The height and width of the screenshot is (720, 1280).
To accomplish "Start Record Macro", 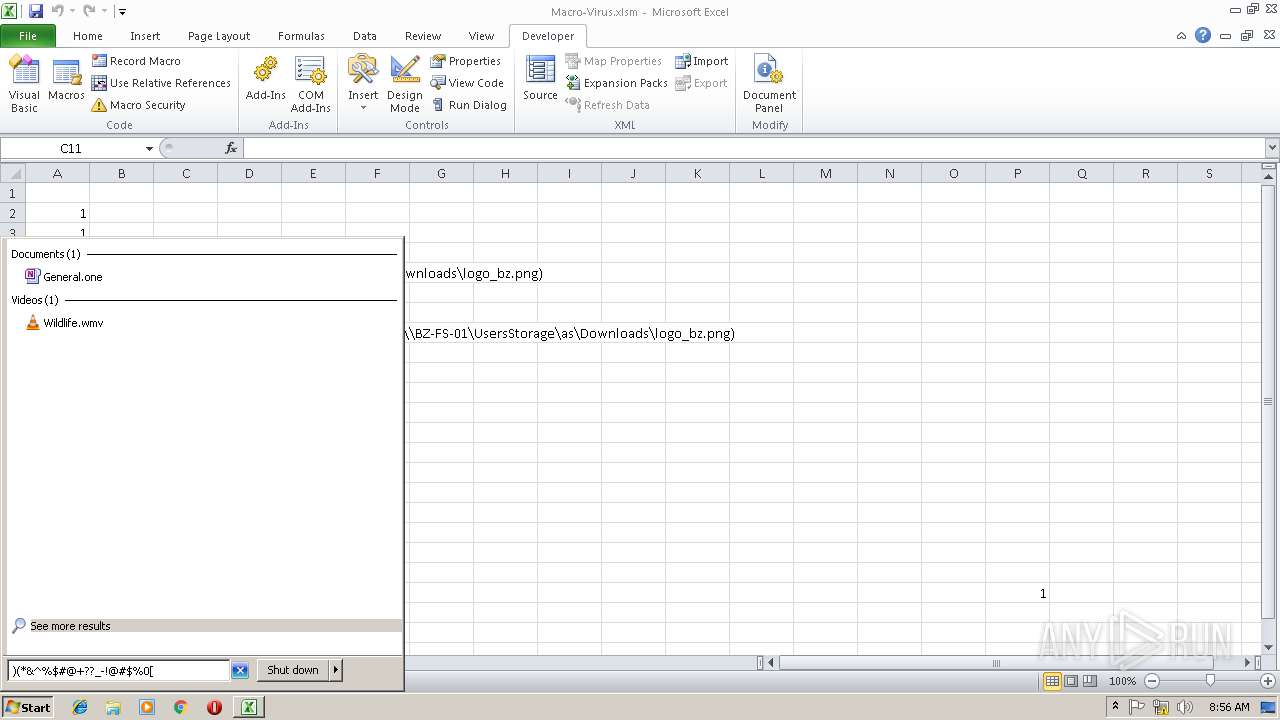I will pos(136,61).
